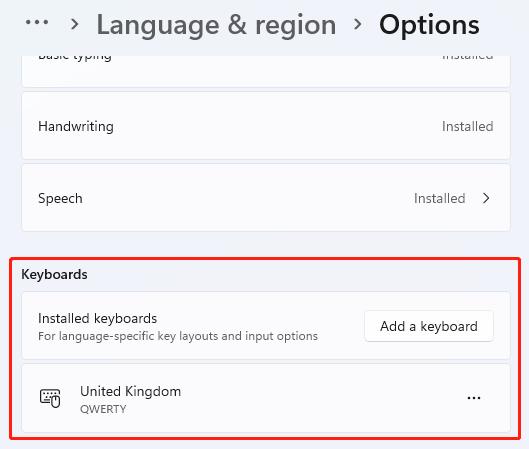Click the Installed keyboards label

coord(98,318)
